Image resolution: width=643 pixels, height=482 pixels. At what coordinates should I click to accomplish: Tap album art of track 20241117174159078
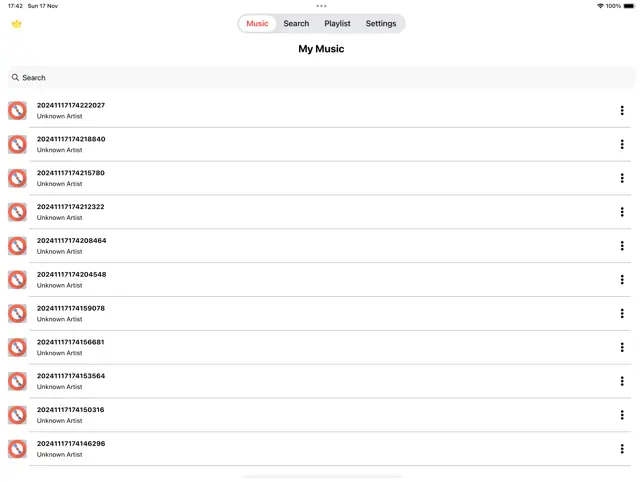tap(17, 313)
